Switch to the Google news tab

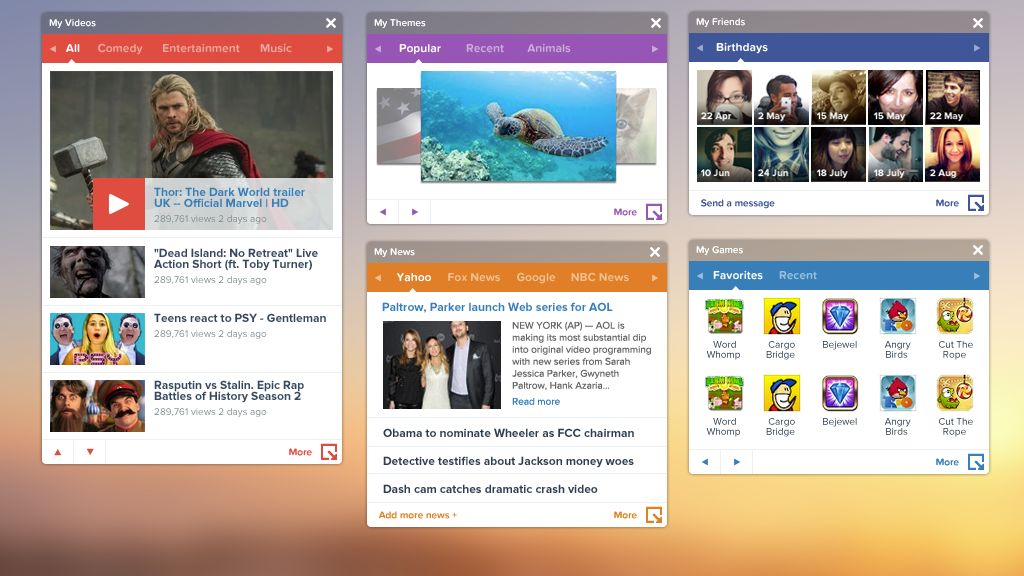pos(536,278)
